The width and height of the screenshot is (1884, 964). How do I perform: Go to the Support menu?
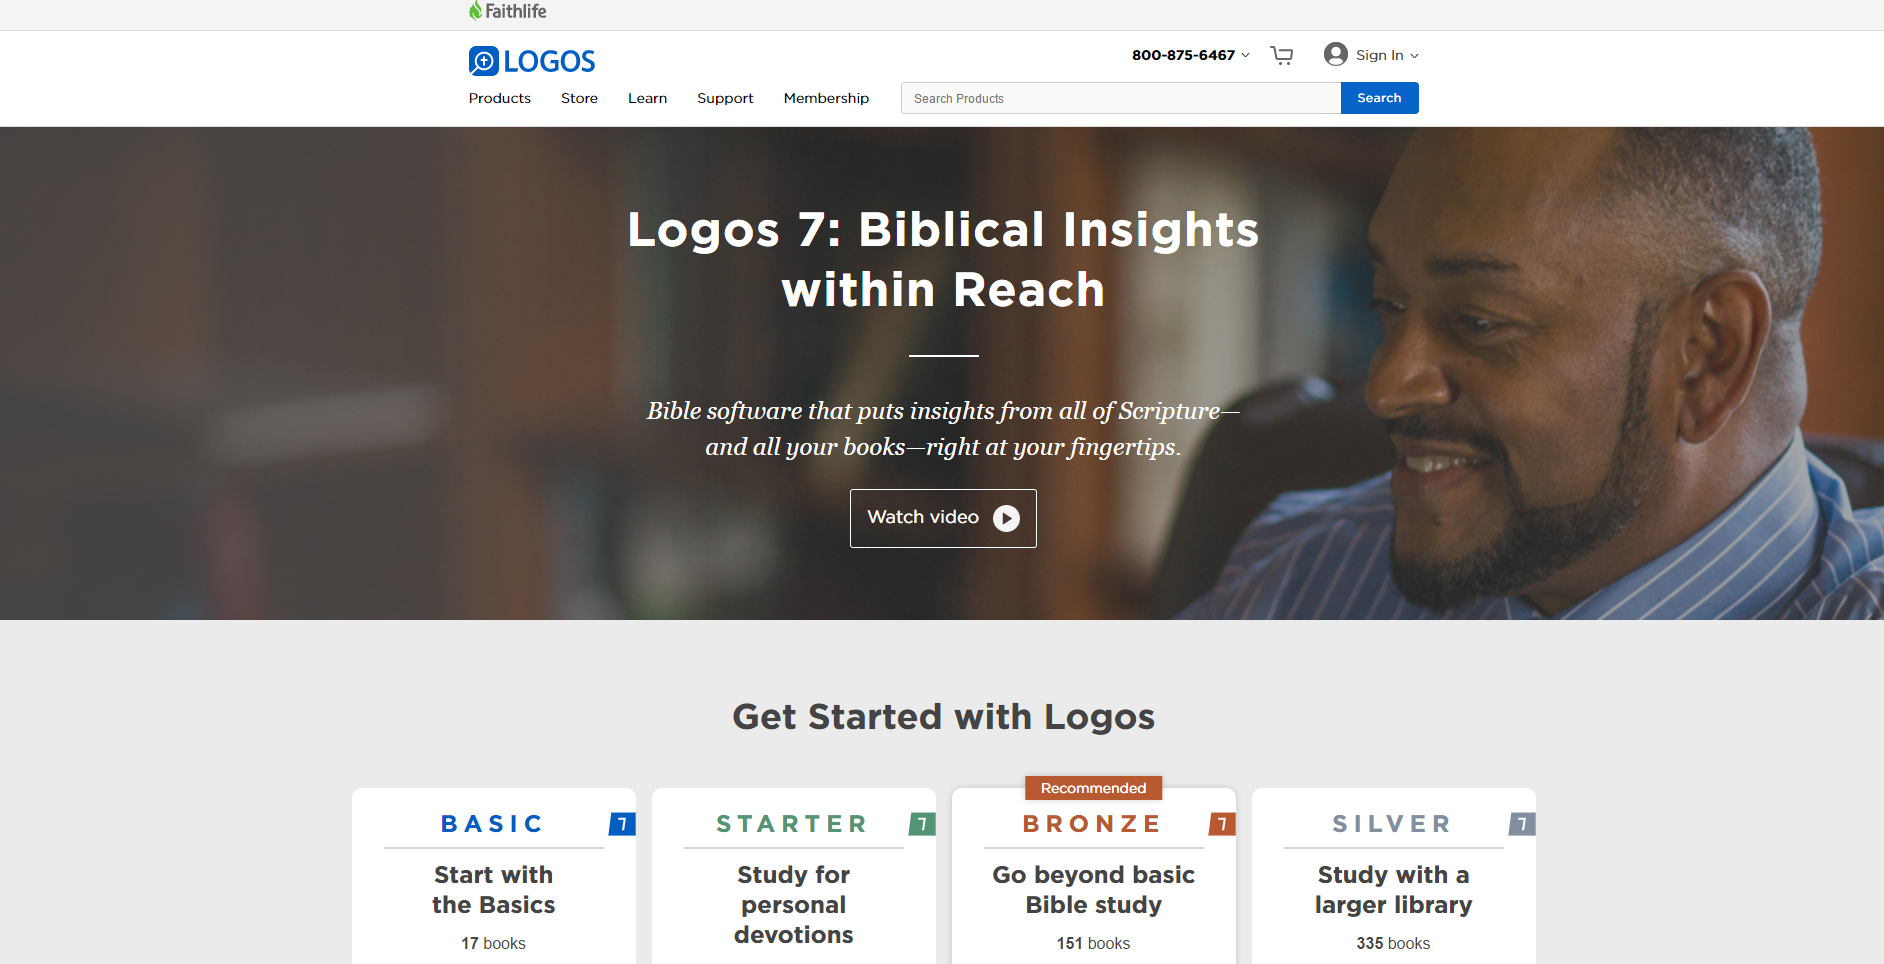pos(725,98)
